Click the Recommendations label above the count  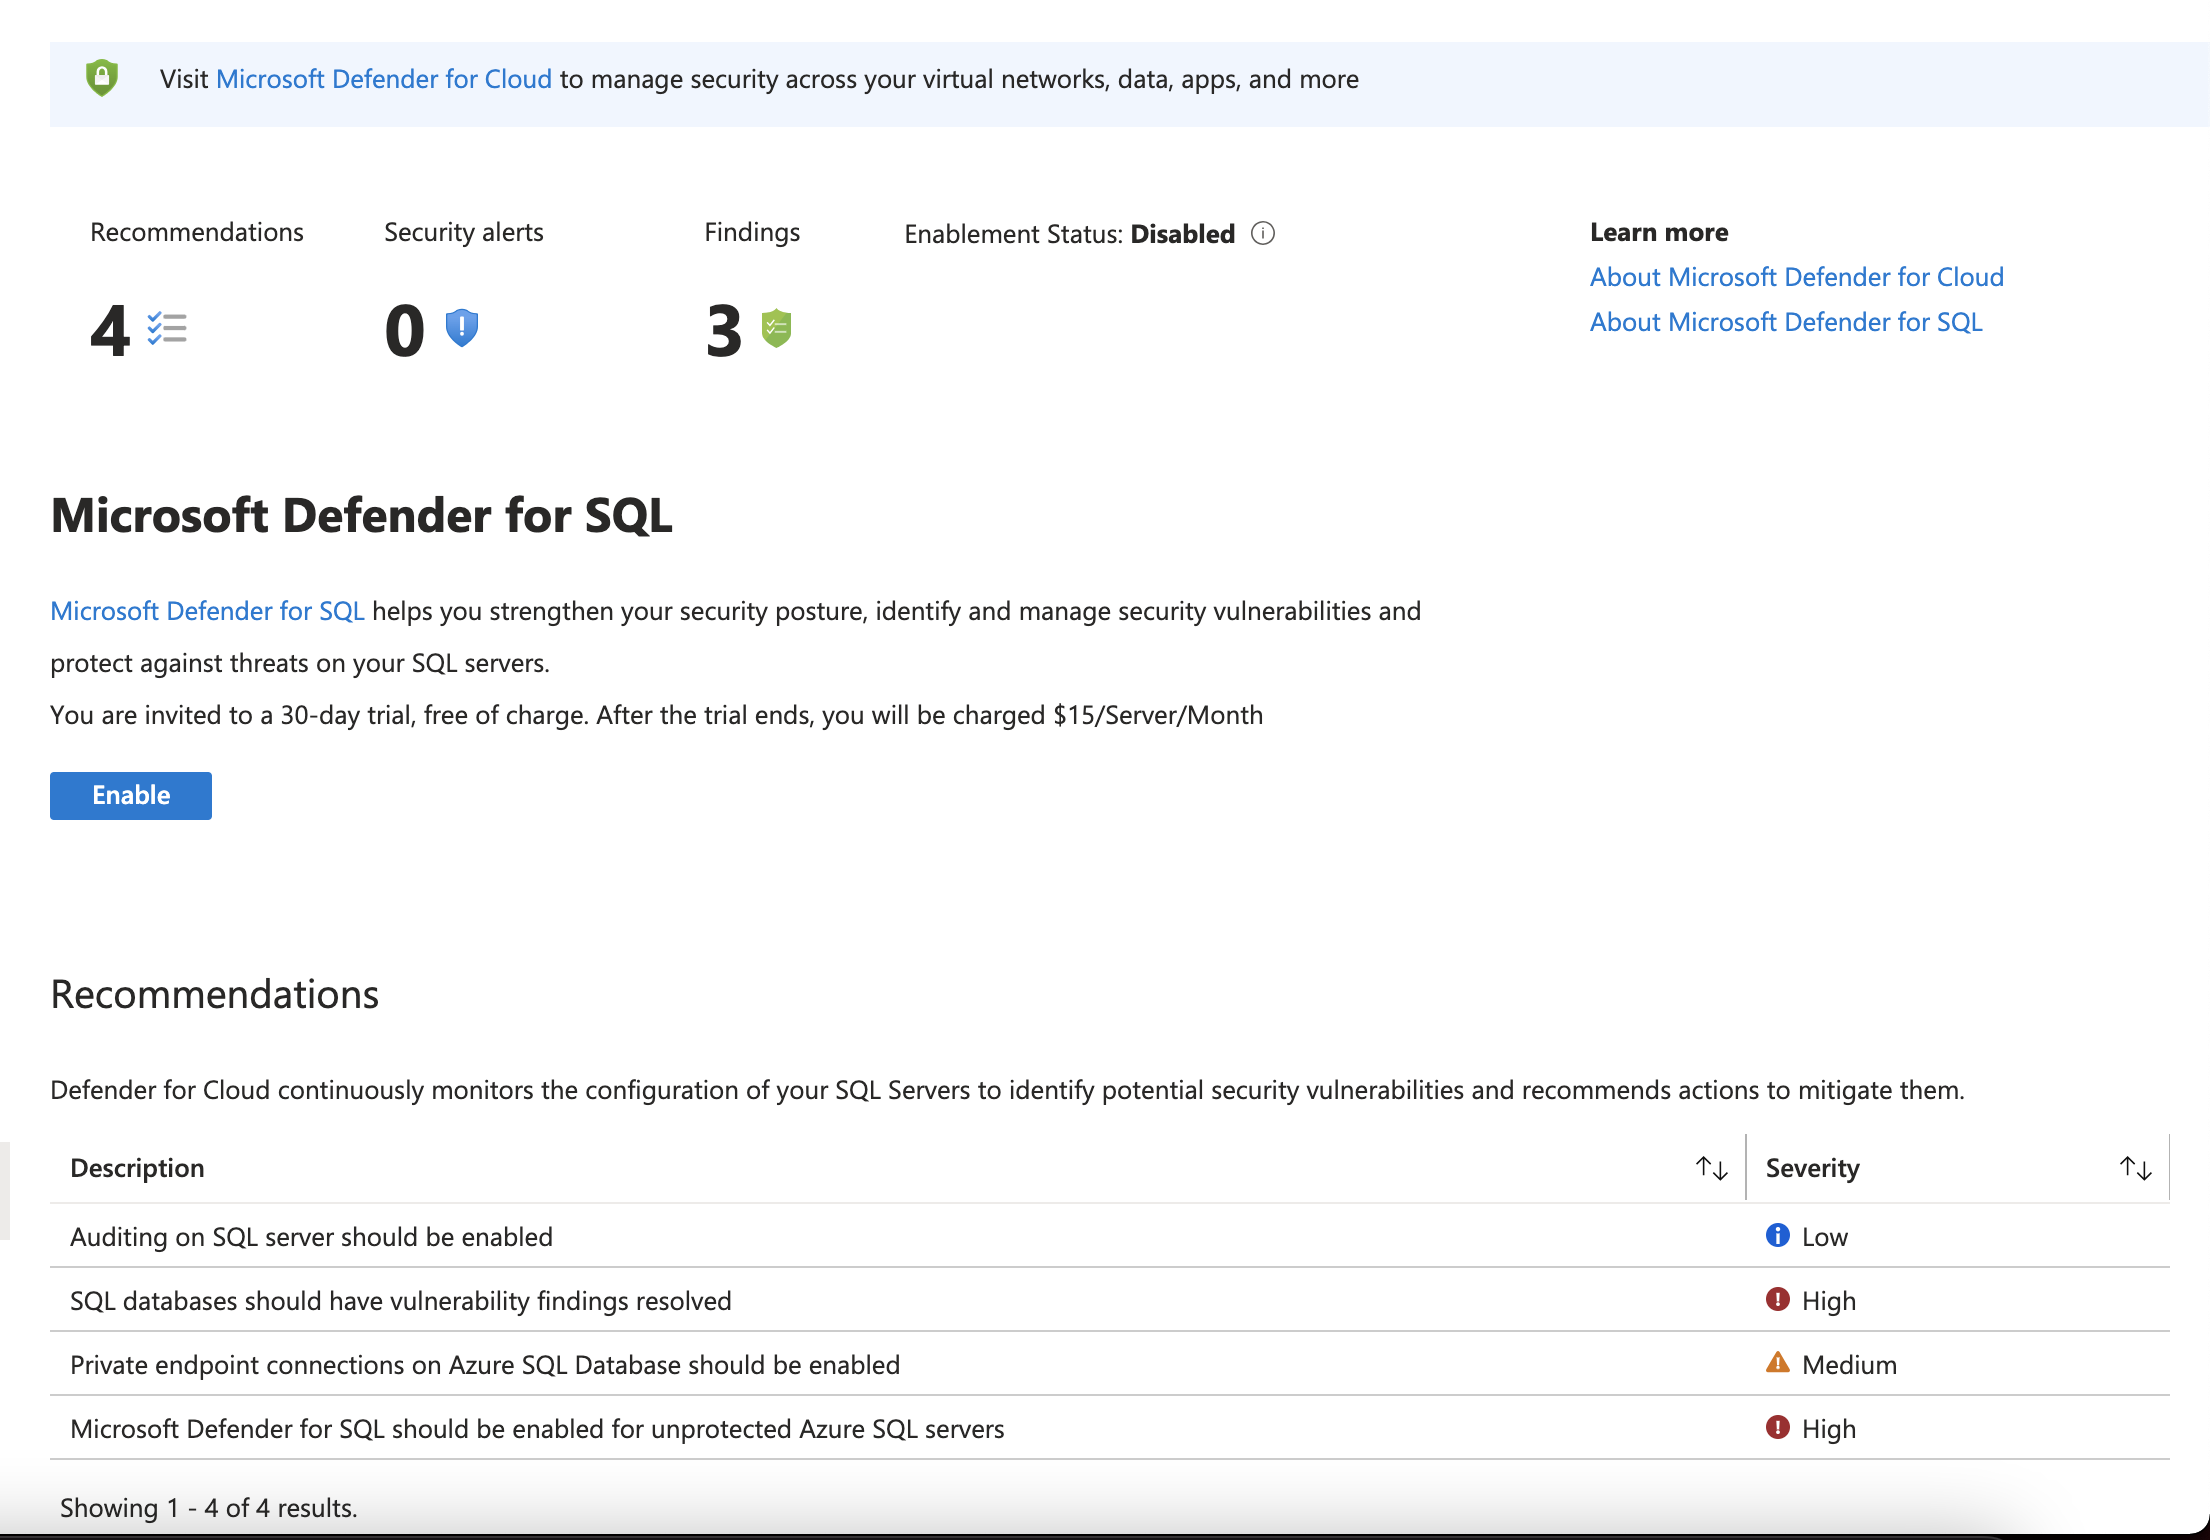point(197,232)
